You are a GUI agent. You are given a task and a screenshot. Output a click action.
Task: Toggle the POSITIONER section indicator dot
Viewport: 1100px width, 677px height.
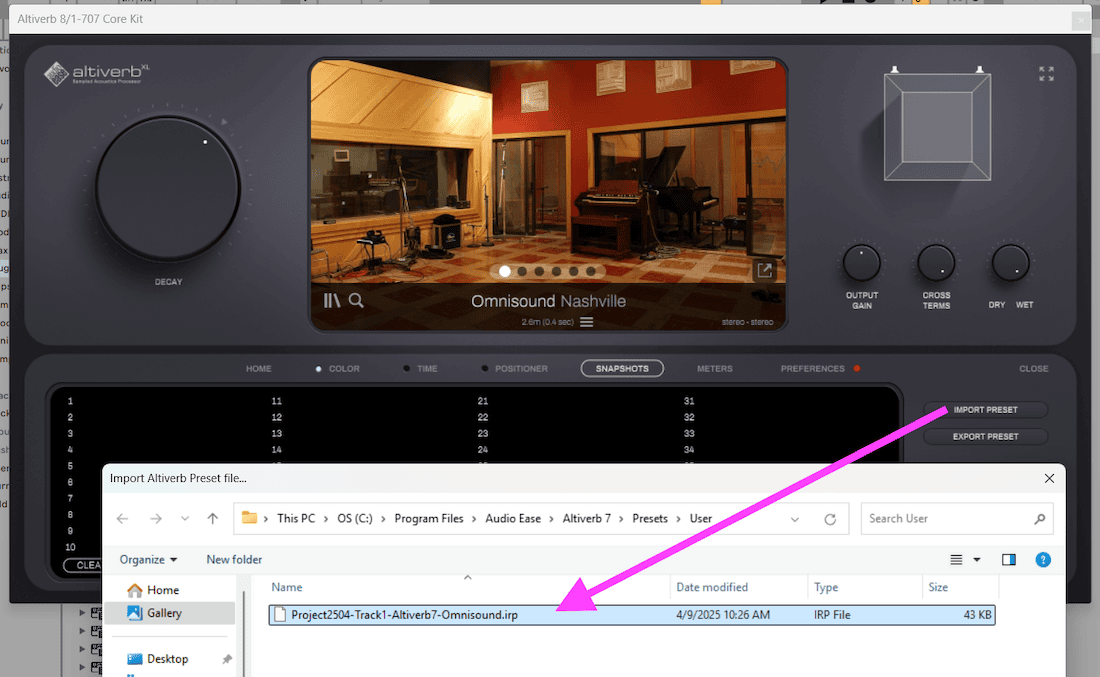point(485,368)
